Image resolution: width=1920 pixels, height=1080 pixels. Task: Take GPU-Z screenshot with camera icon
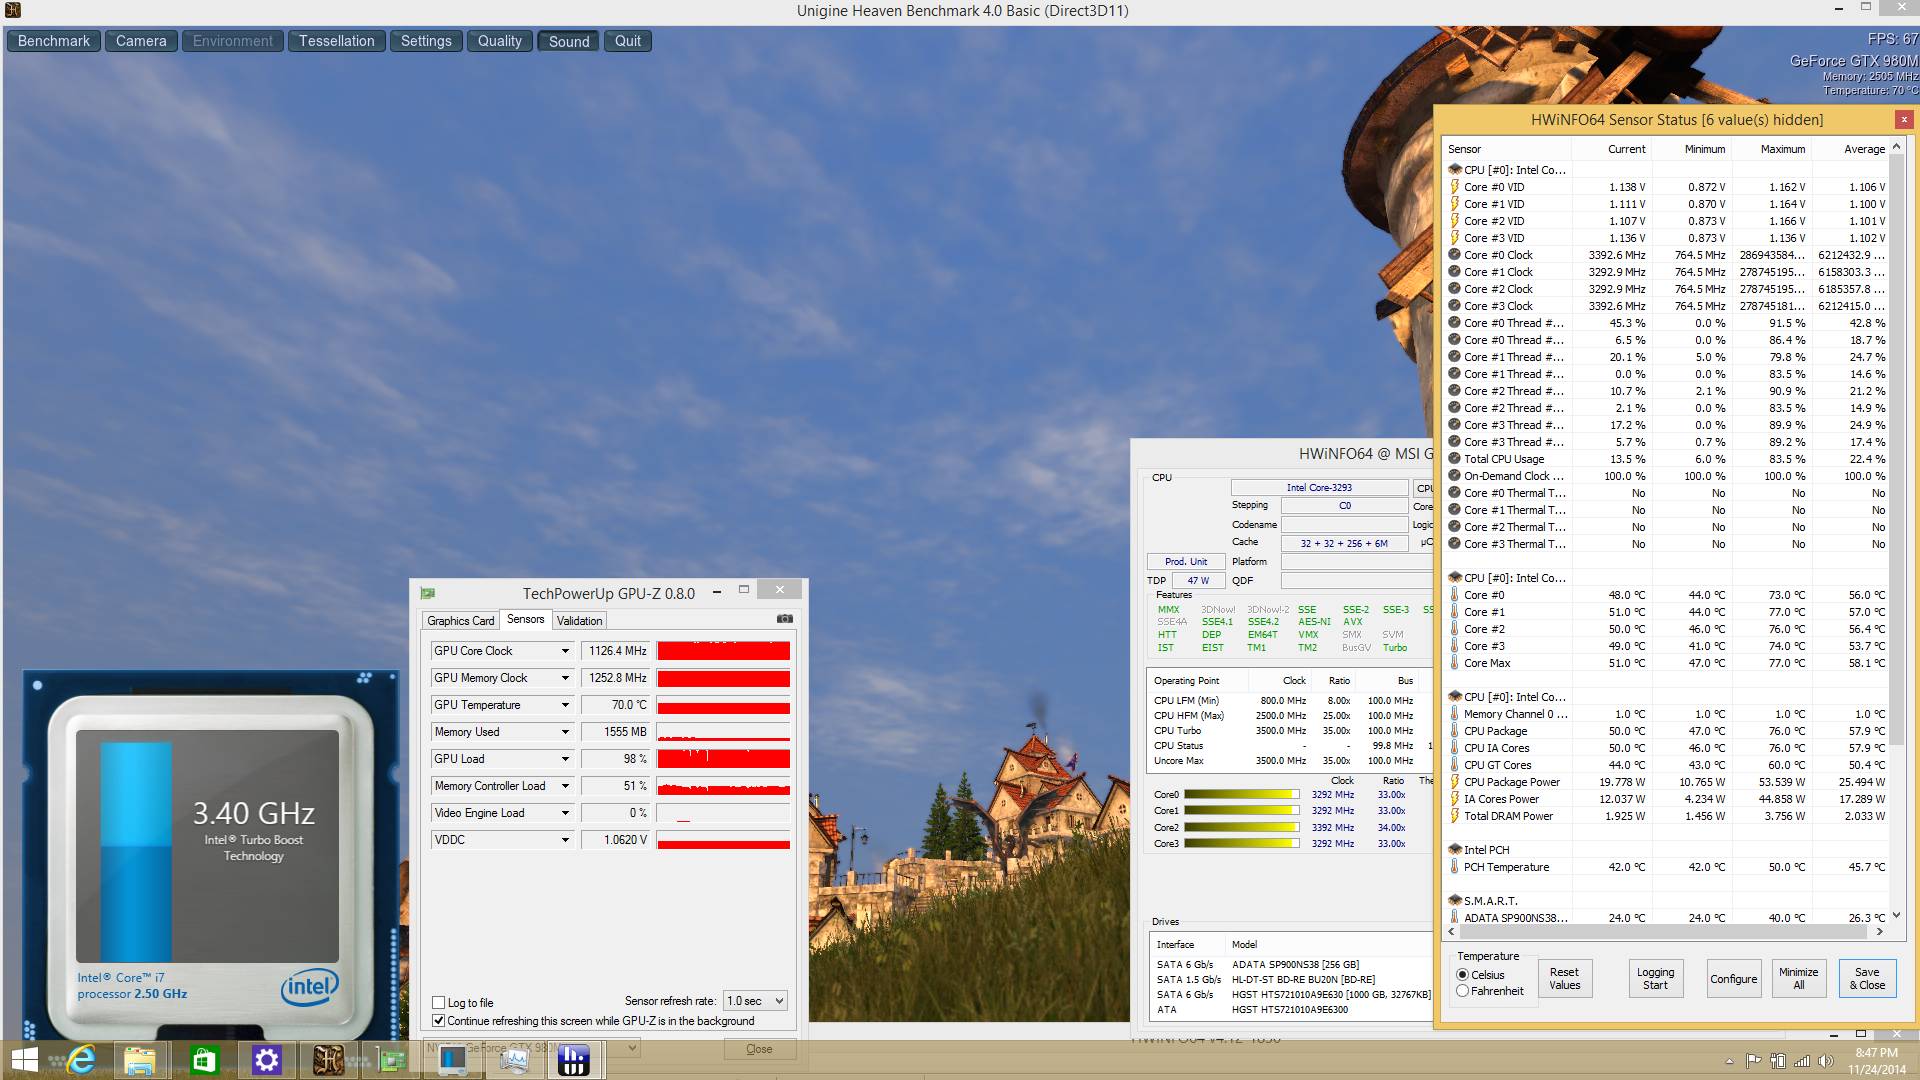(785, 619)
